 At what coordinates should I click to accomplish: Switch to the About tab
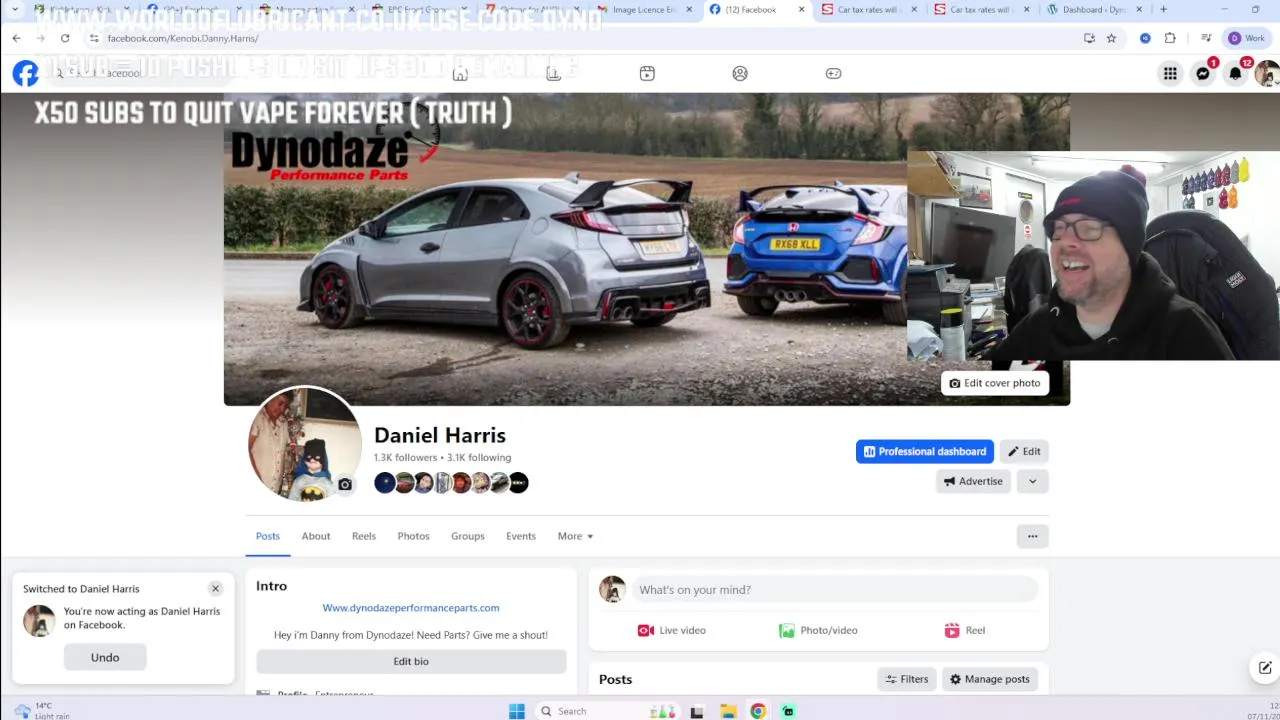(316, 536)
